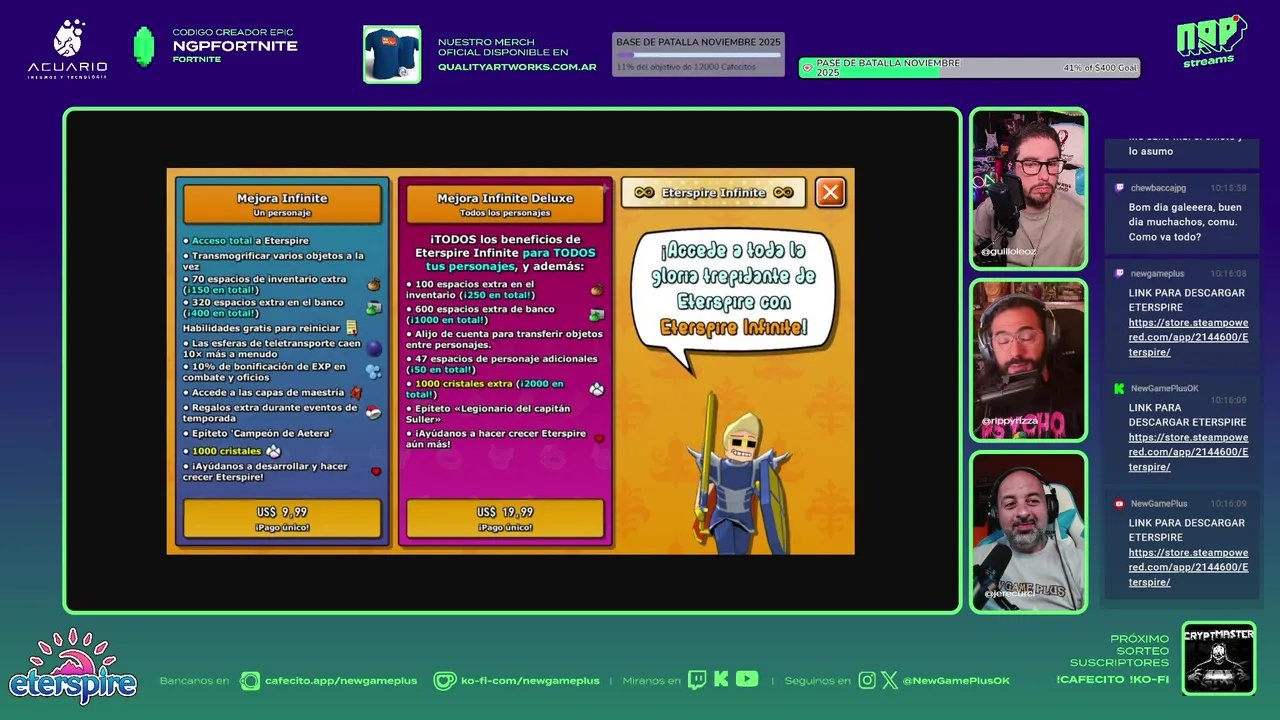
Task: Select the Mejora Infinite Deluxe 'Todos los personajes' header
Action: [505, 203]
